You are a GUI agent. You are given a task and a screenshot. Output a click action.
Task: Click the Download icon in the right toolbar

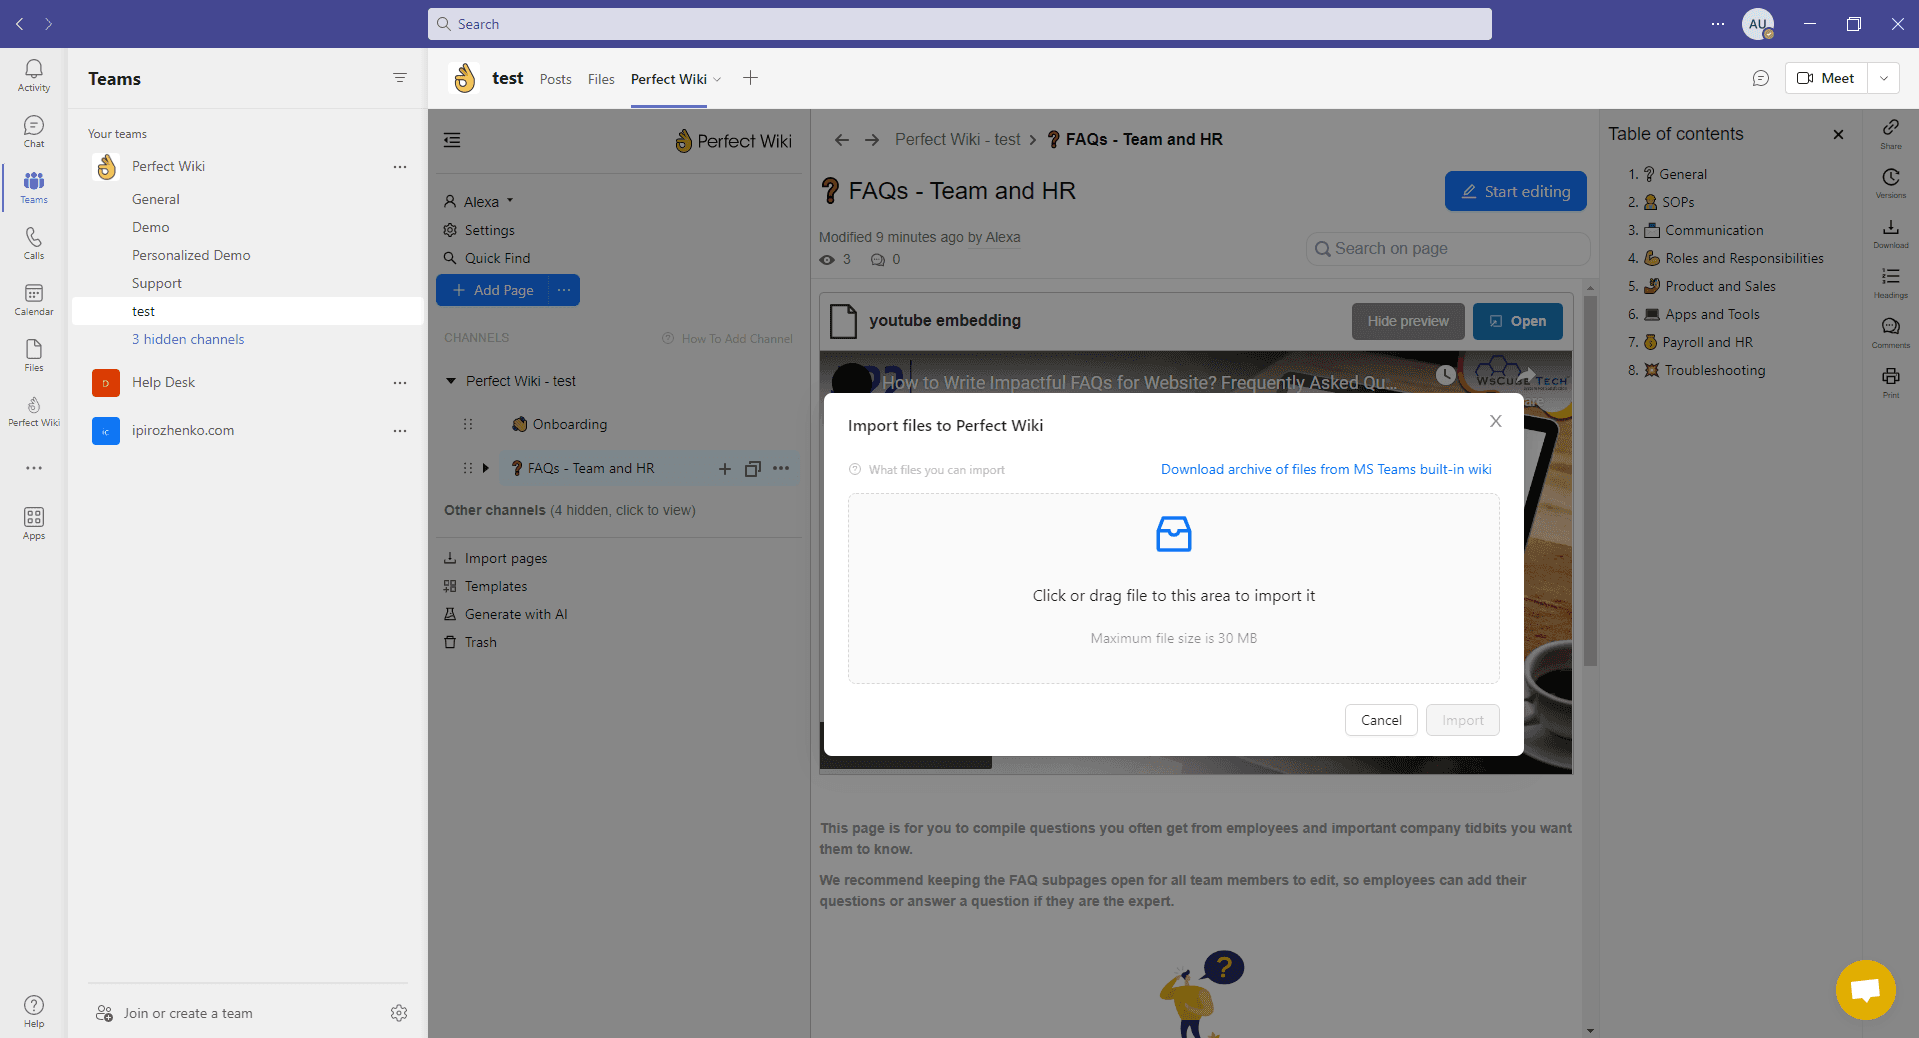tap(1891, 233)
